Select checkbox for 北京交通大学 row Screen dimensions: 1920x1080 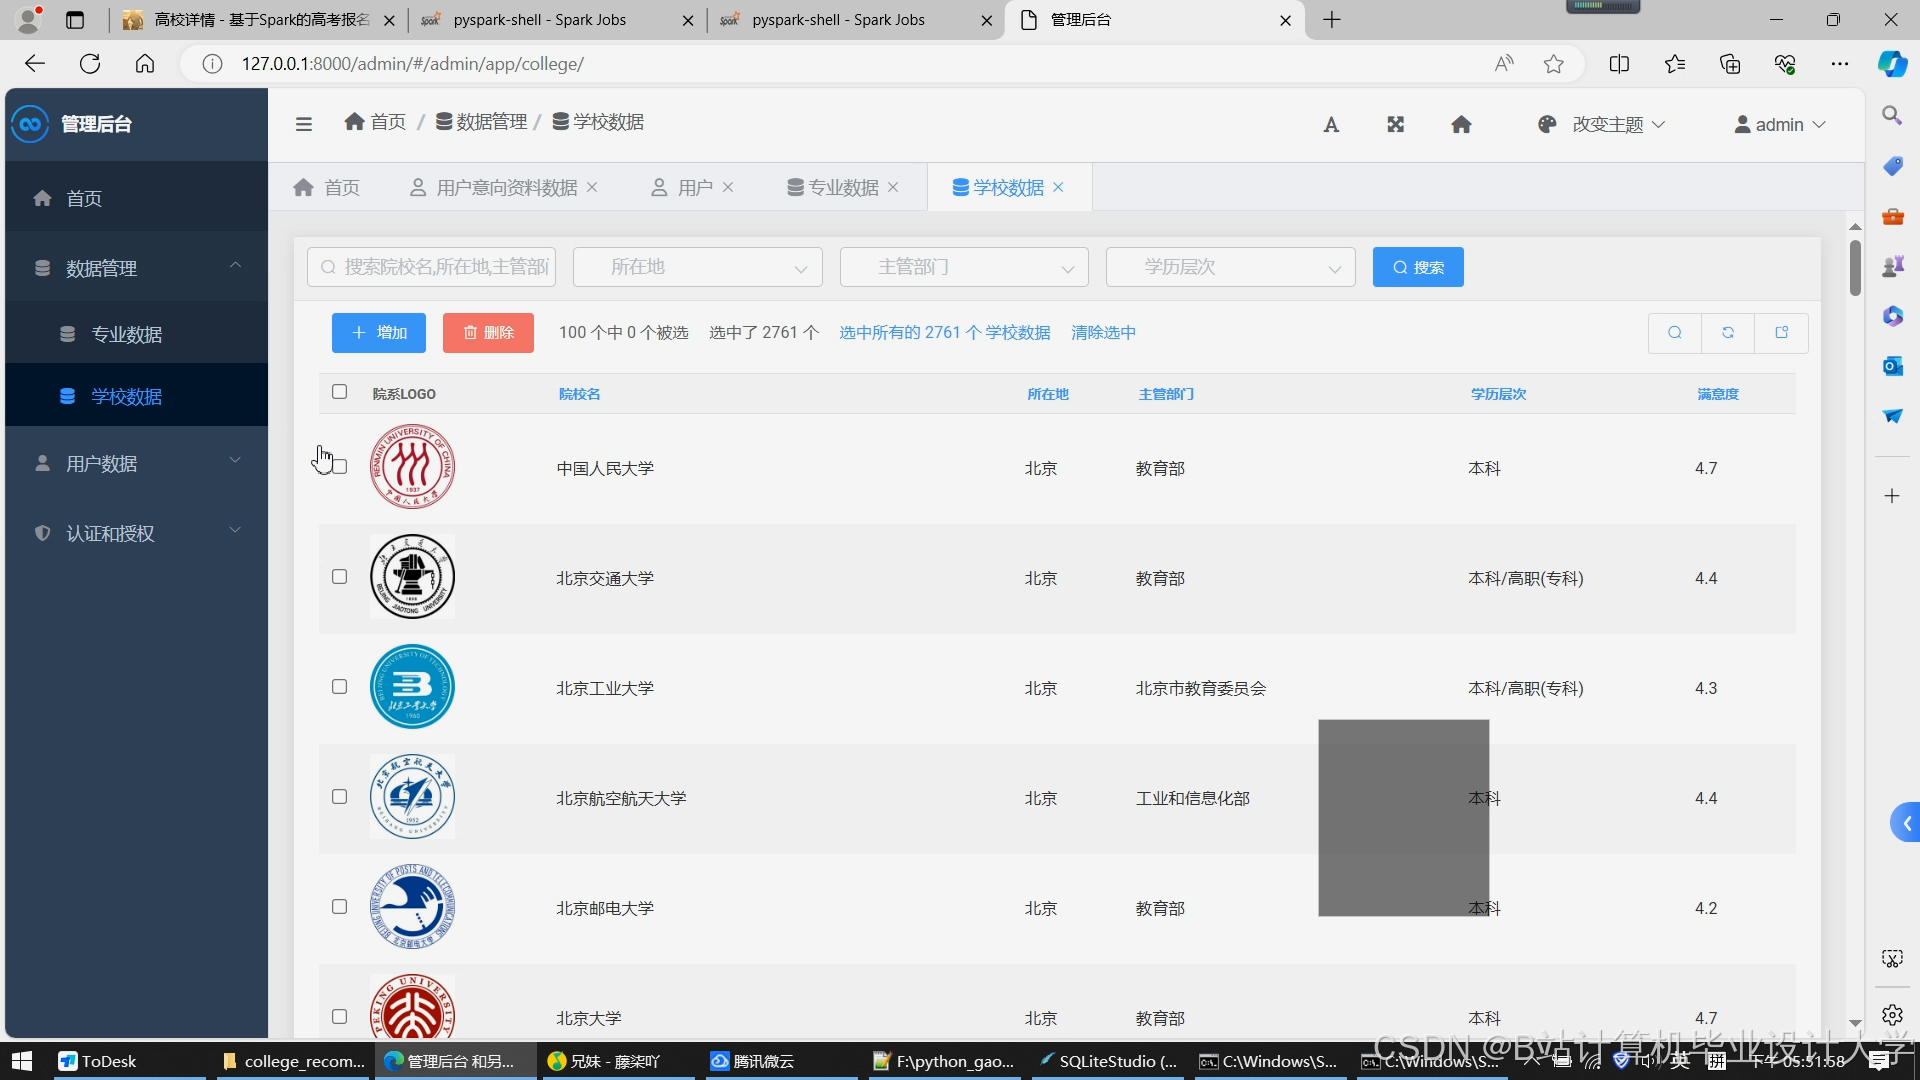[x=340, y=577]
